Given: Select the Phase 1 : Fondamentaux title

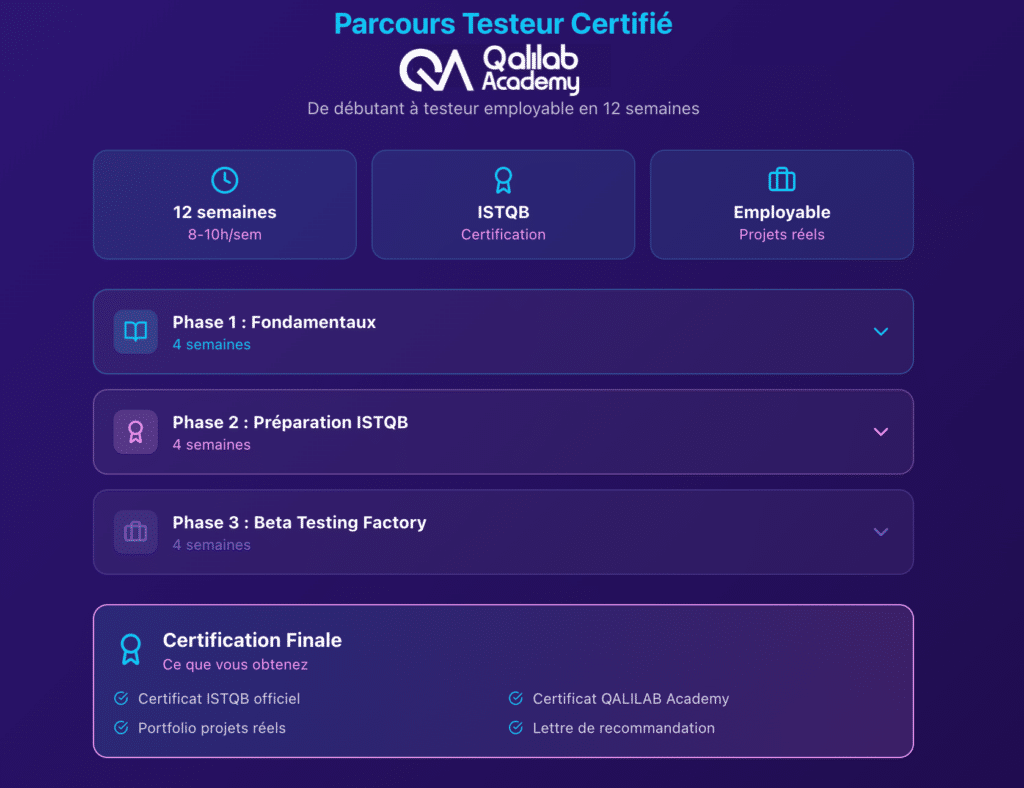Looking at the screenshot, I should [x=274, y=322].
